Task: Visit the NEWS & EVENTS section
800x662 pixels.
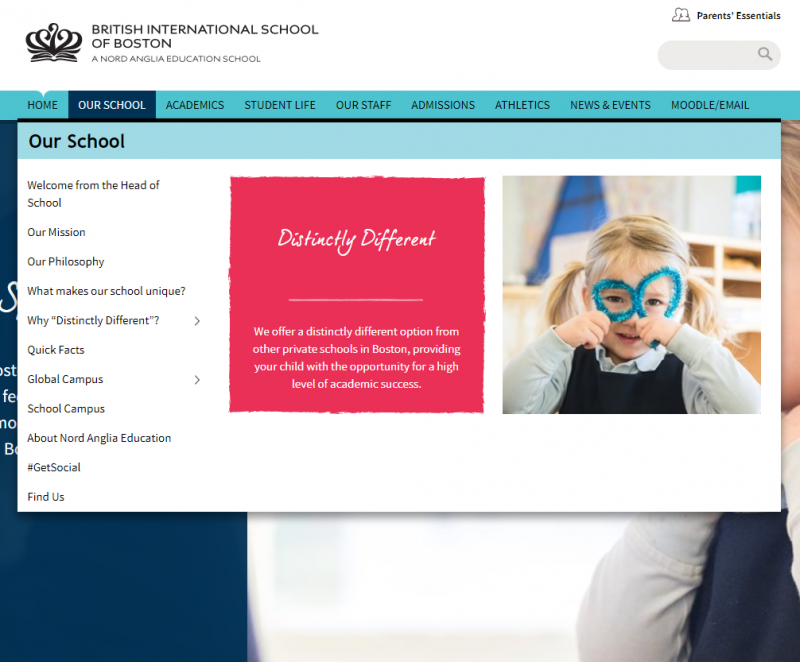Action: [x=610, y=104]
